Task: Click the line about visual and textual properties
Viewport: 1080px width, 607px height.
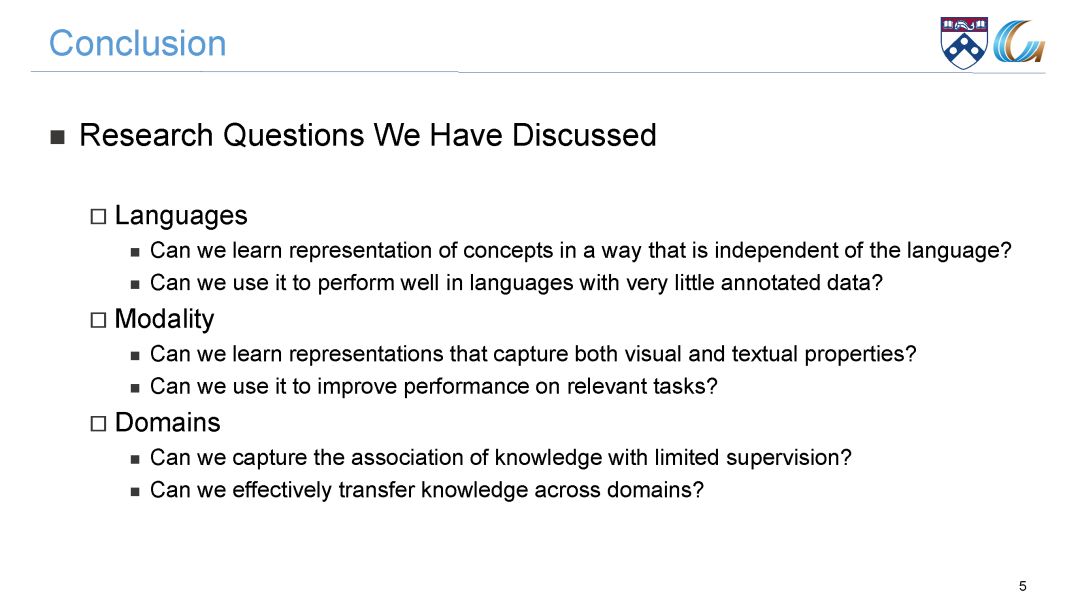Action: (x=533, y=353)
